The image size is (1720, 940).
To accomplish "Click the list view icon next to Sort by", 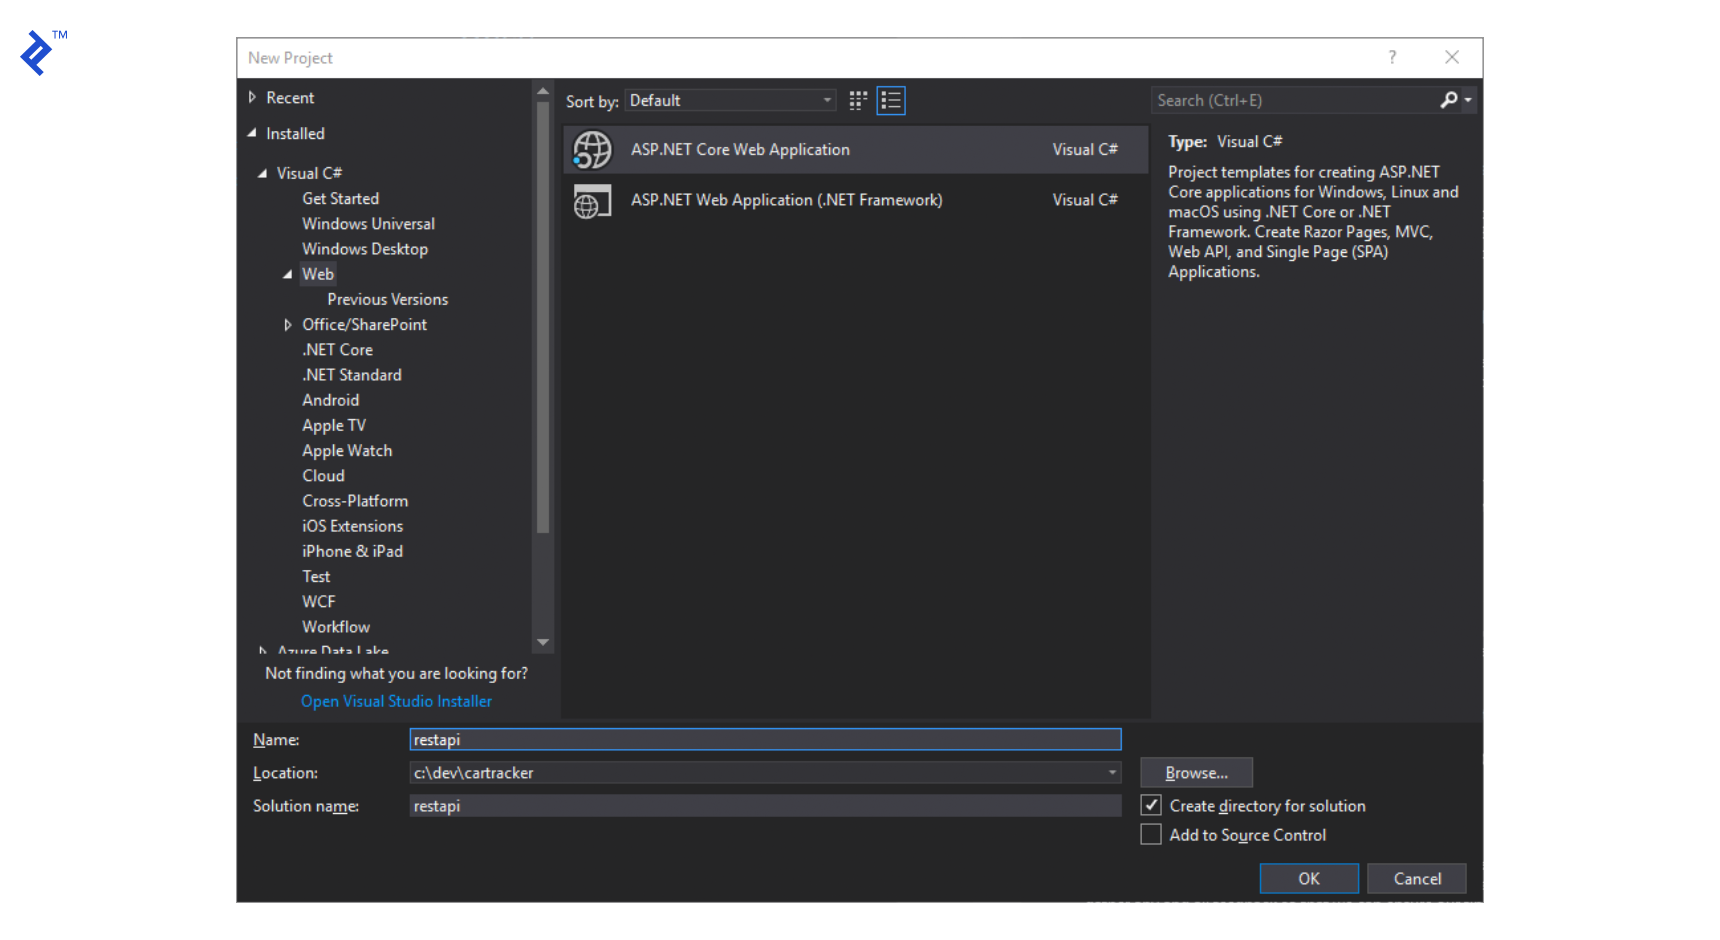I will pyautogui.click(x=890, y=100).
